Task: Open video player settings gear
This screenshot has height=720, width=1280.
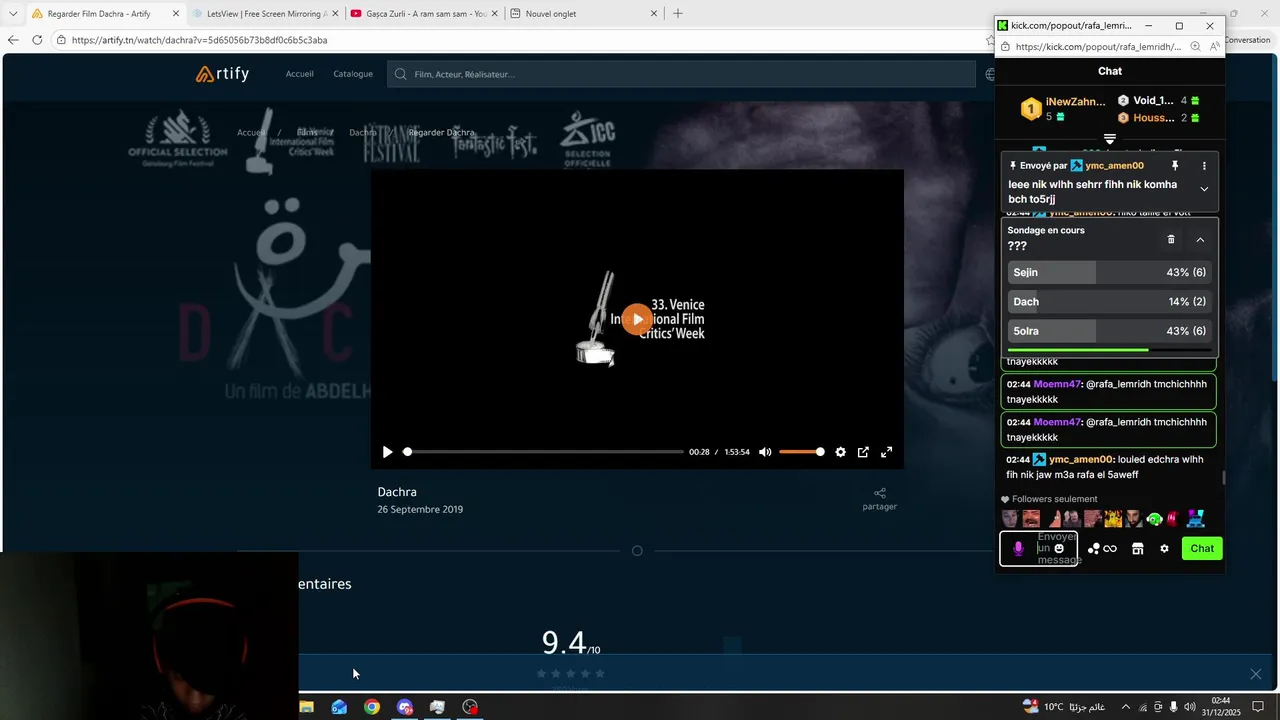Action: point(840,452)
